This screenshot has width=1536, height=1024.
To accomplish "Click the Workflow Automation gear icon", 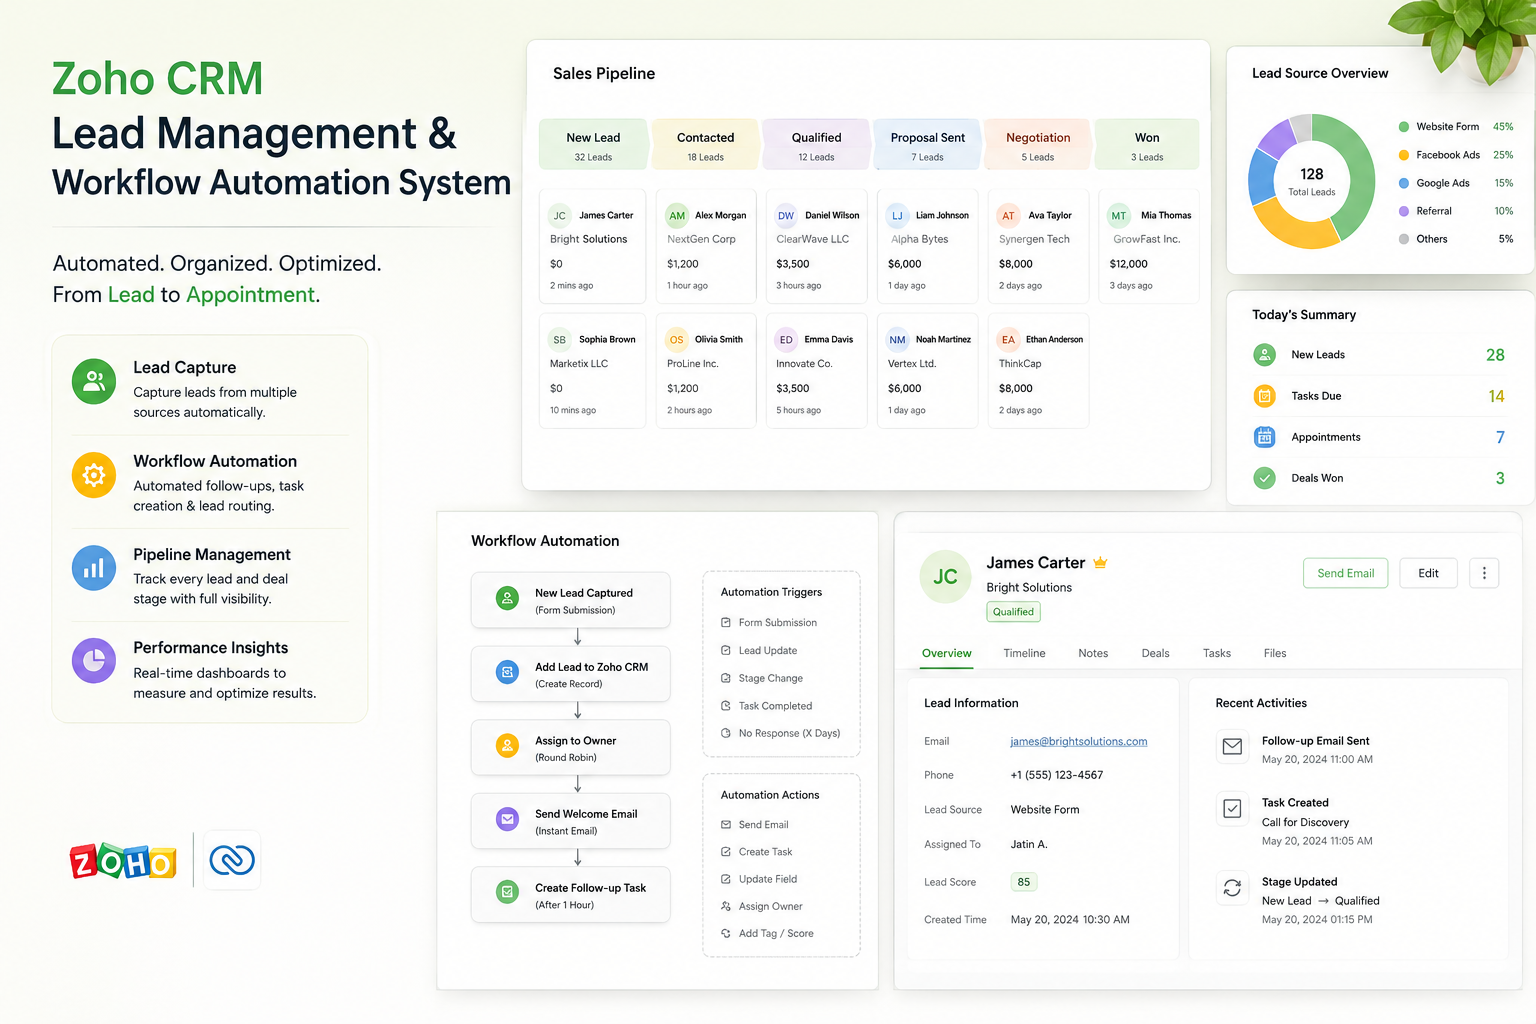I will tap(94, 475).
